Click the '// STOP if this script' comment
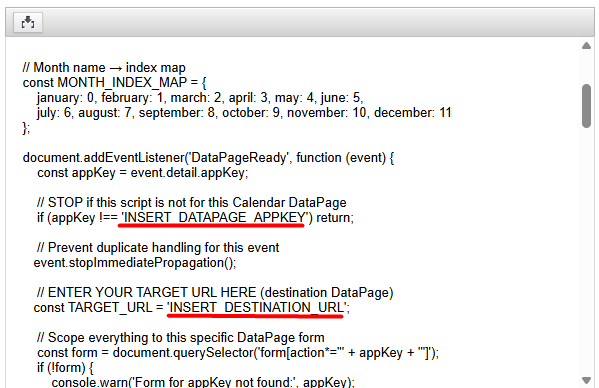The height and width of the screenshot is (388, 599). [x=192, y=203]
